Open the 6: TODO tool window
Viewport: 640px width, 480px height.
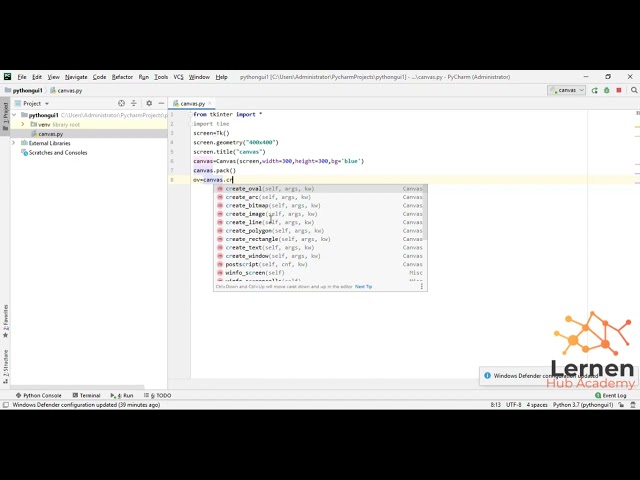[158, 396]
